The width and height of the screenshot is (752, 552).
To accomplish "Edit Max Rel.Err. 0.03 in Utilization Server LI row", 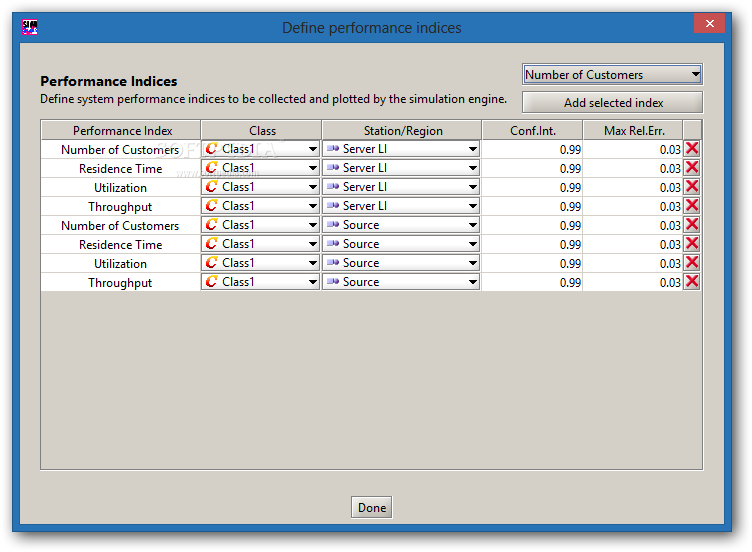I will [x=633, y=187].
